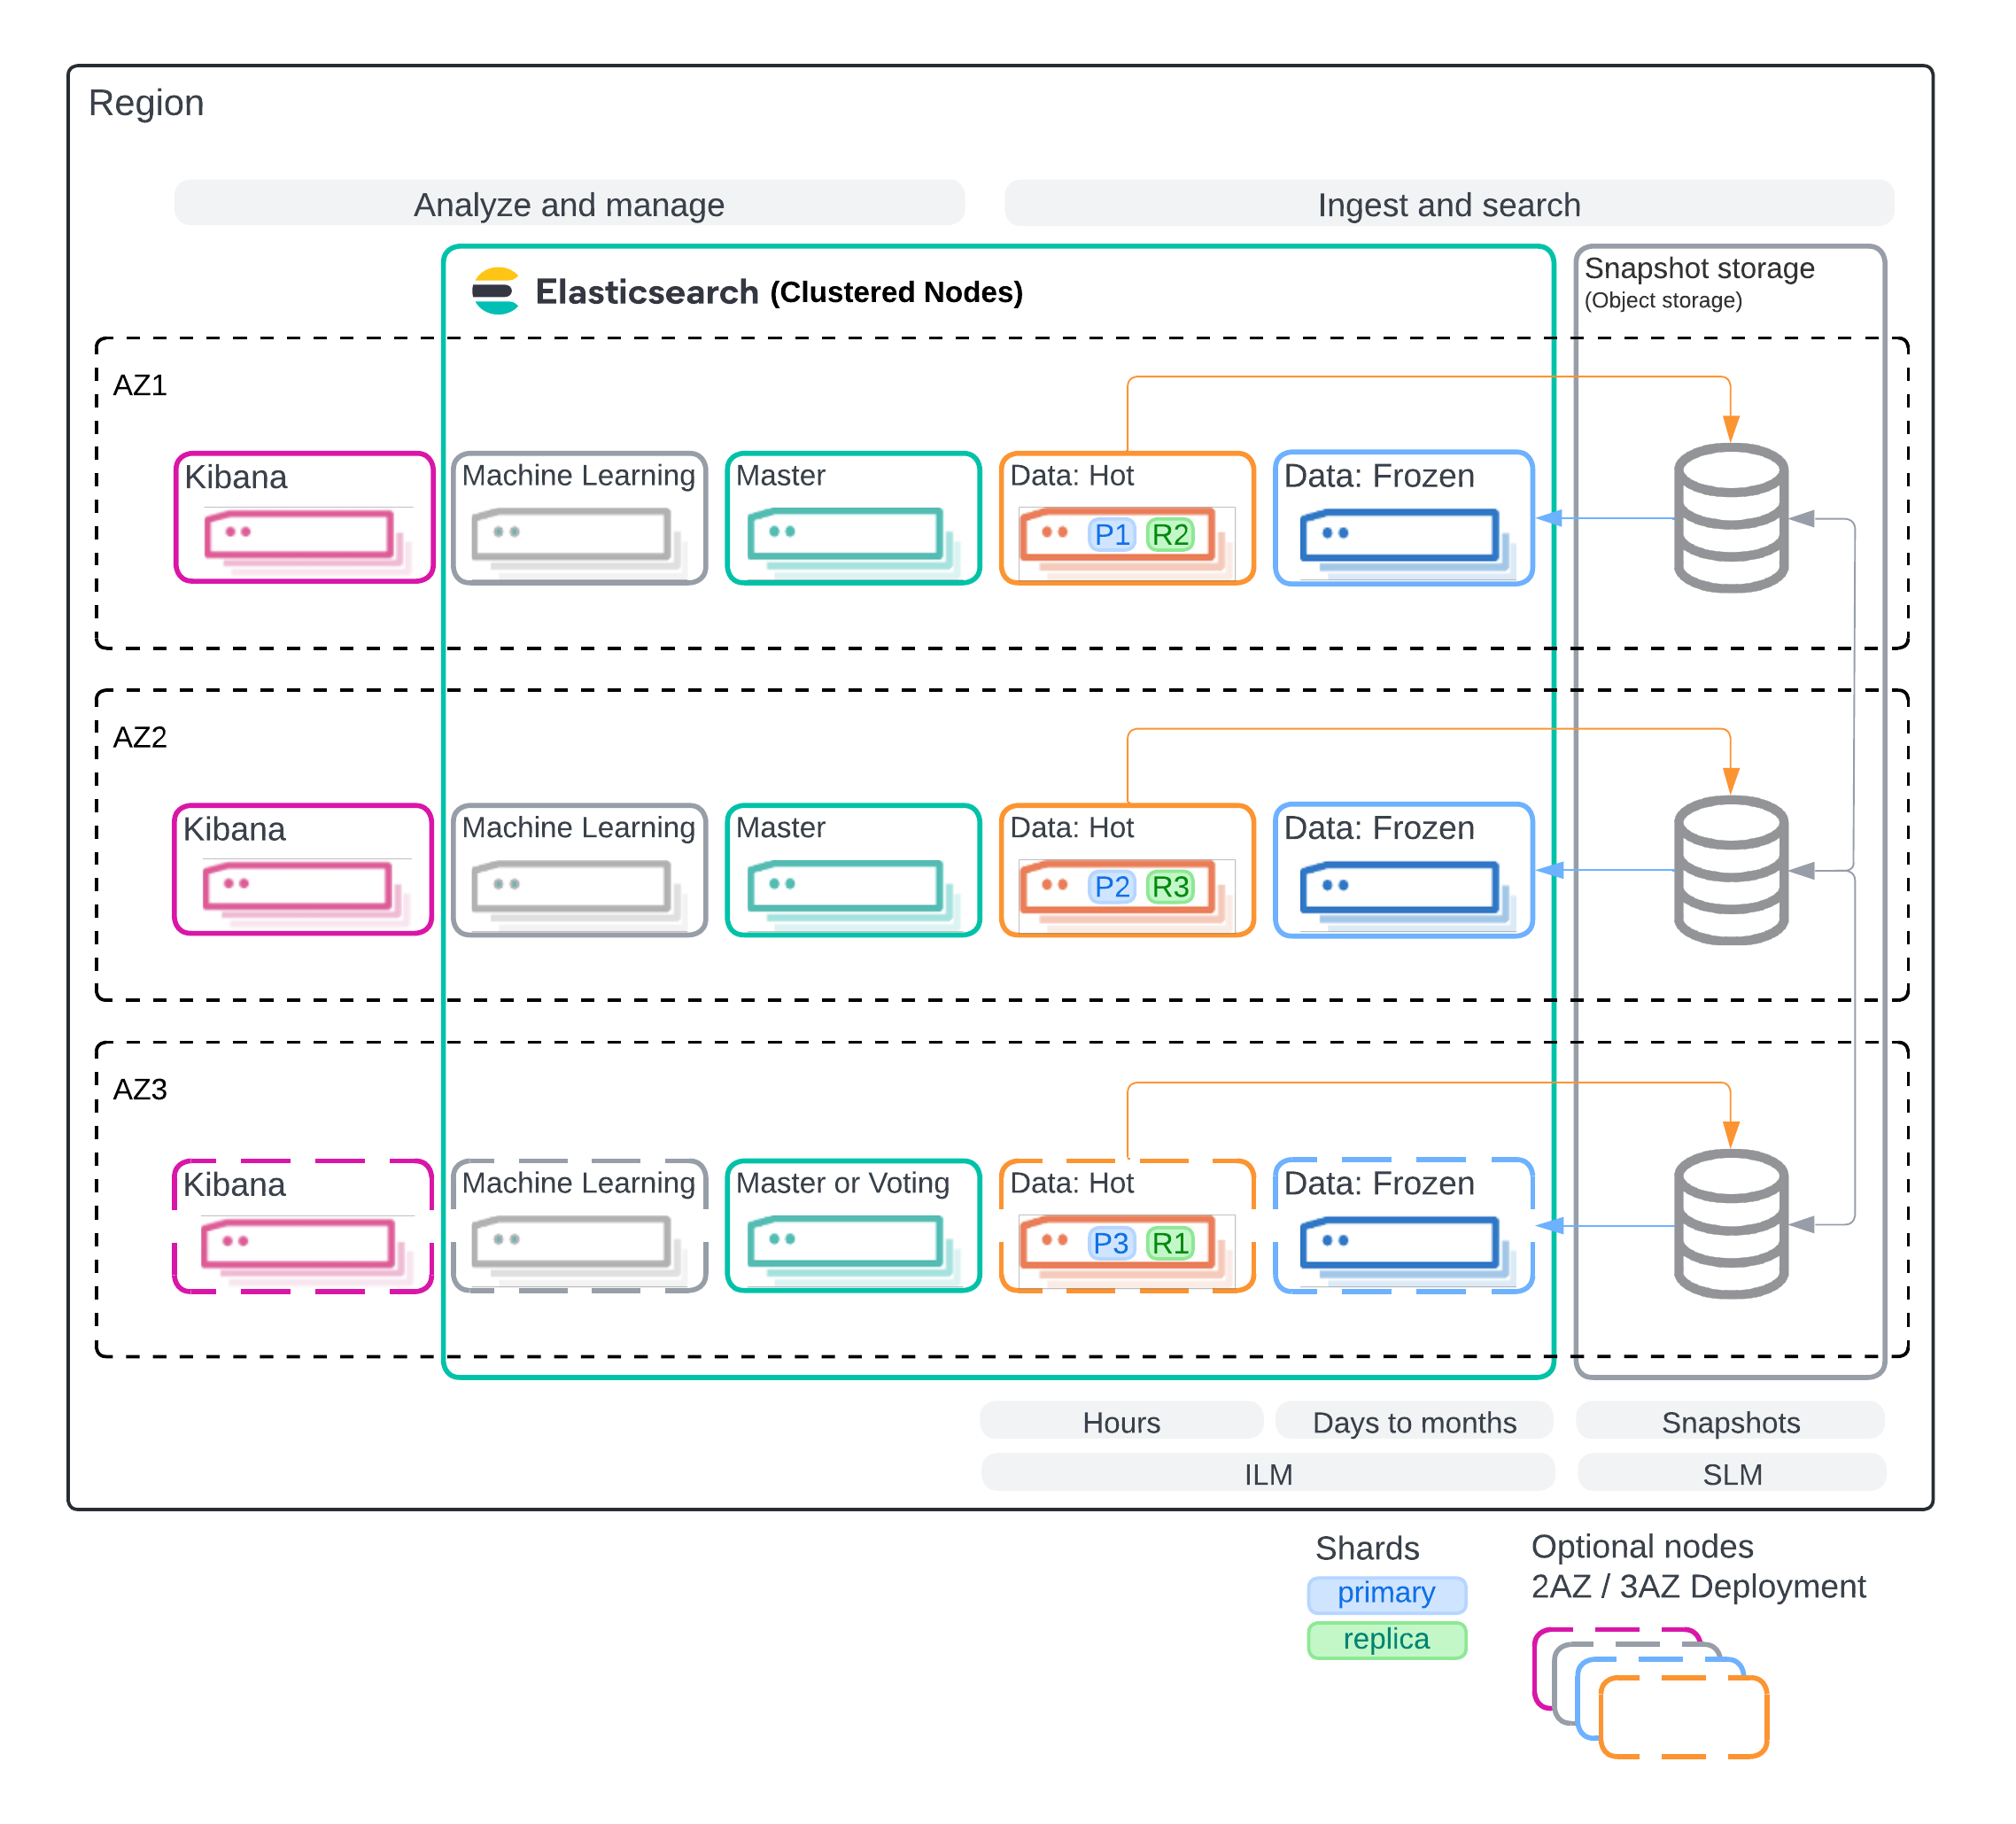Select the Data: Frozen node in AZ3
The image size is (2016, 1824).
click(x=1403, y=1225)
